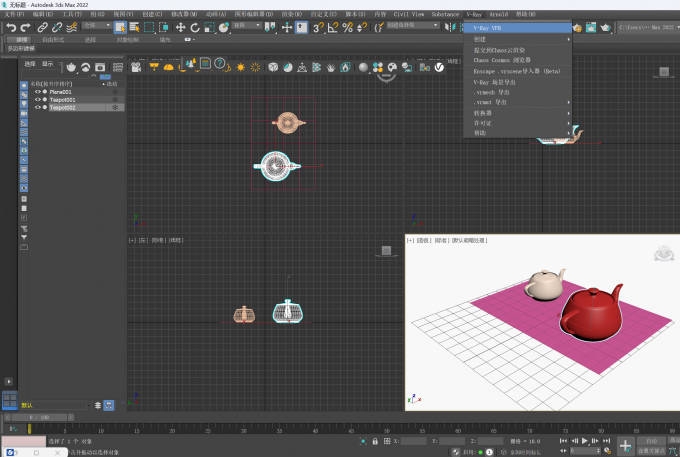
Task: Open the project path dropdown
Action: click(x=648, y=27)
